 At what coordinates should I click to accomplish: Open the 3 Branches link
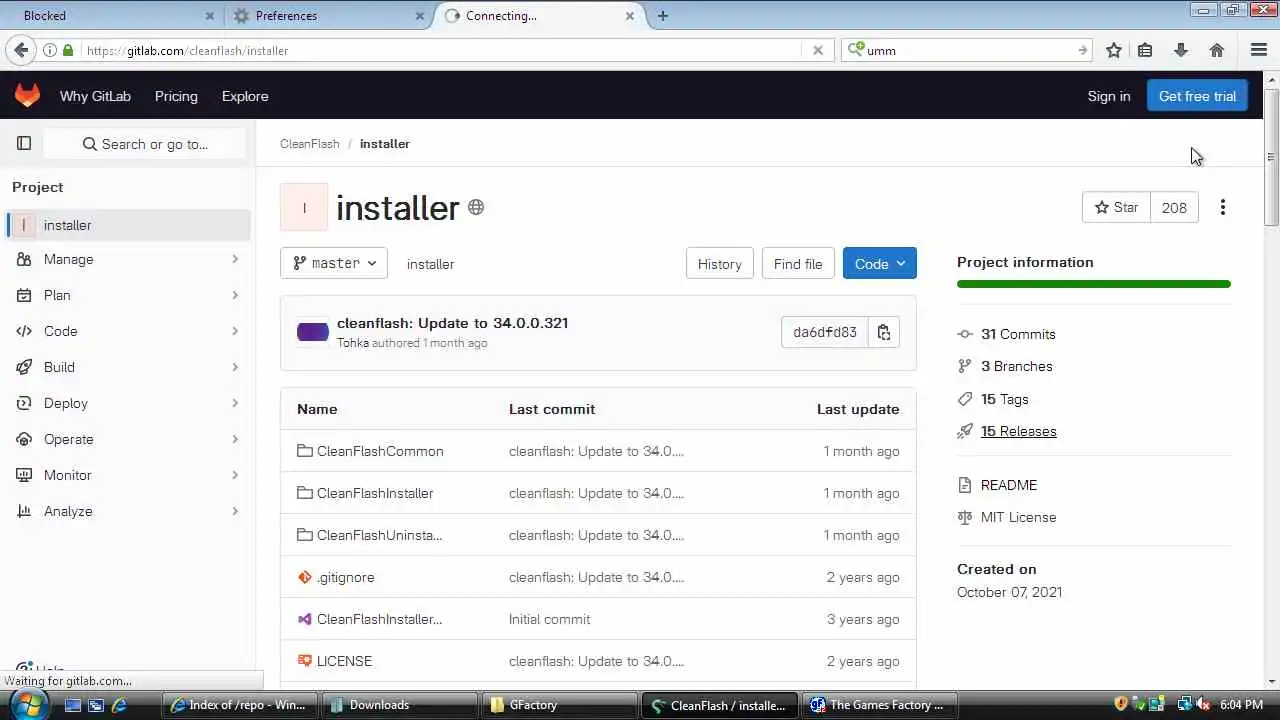(x=1016, y=366)
